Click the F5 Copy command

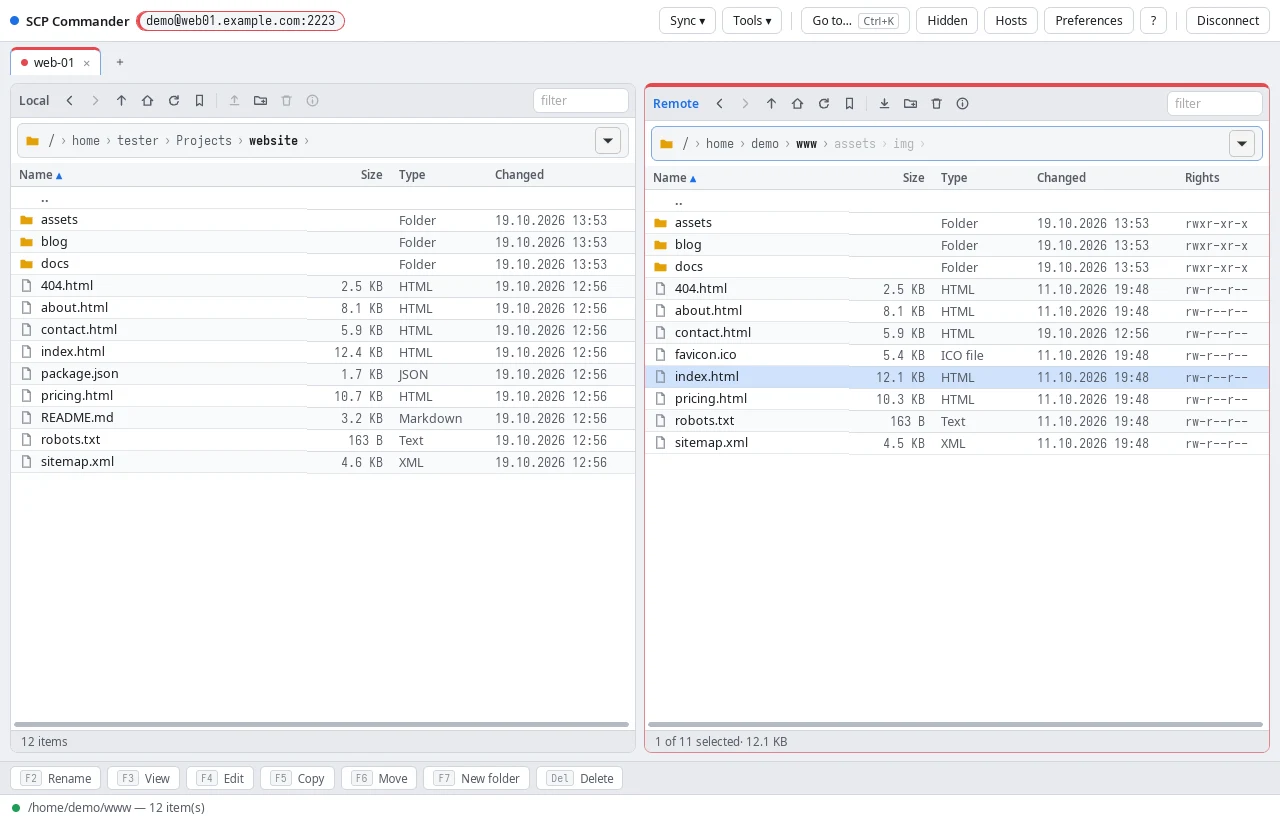(x=297, y=778)
